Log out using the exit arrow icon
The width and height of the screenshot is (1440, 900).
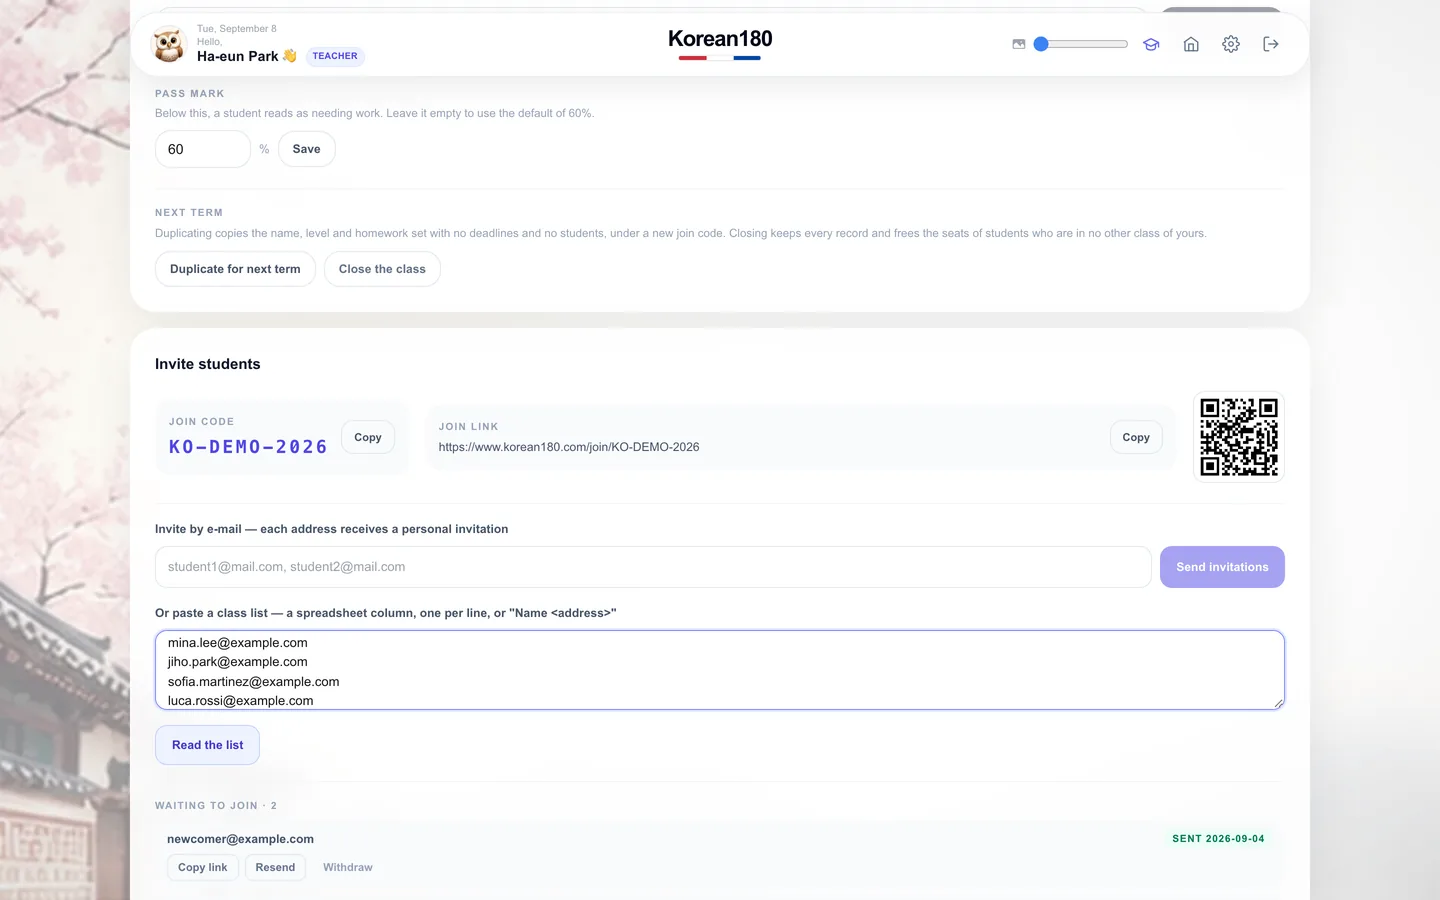(x=1271, y=44)
